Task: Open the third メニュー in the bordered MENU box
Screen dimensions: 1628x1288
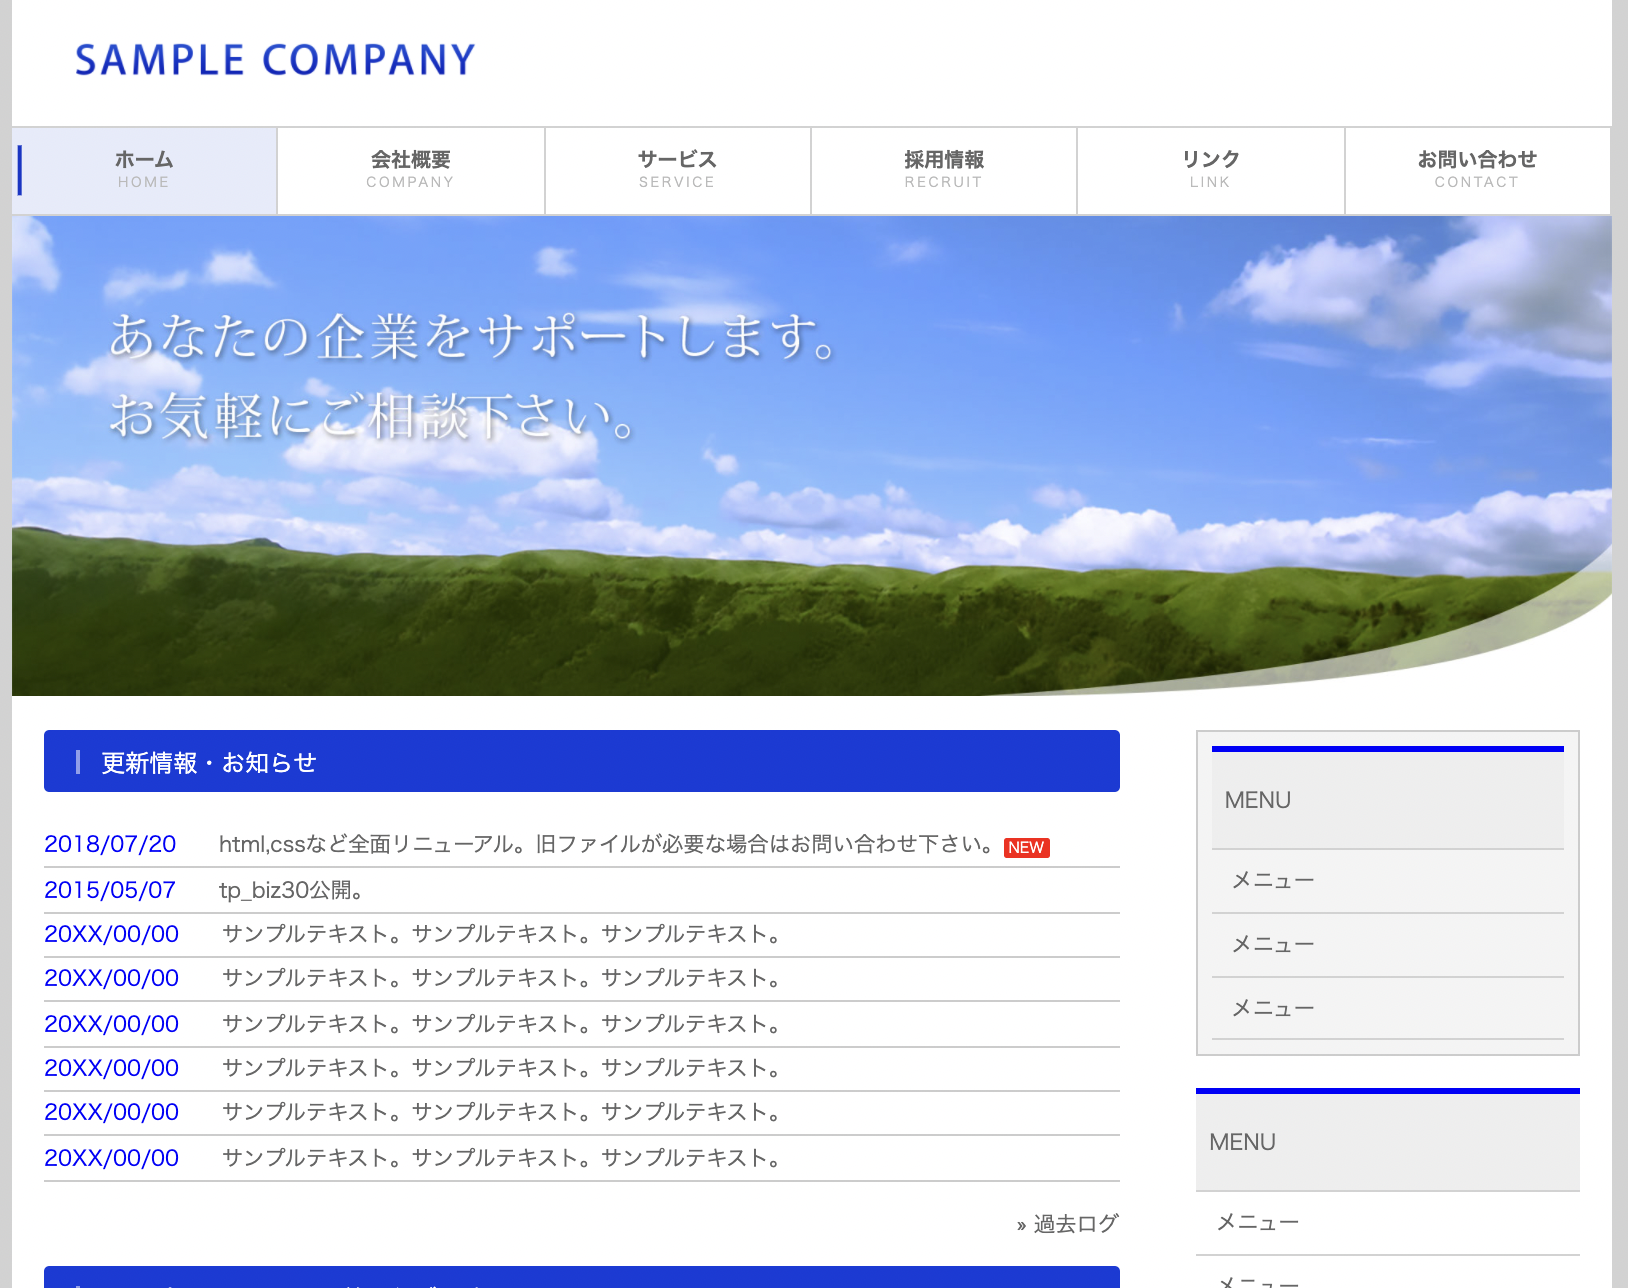Action: point(1272,1008)
